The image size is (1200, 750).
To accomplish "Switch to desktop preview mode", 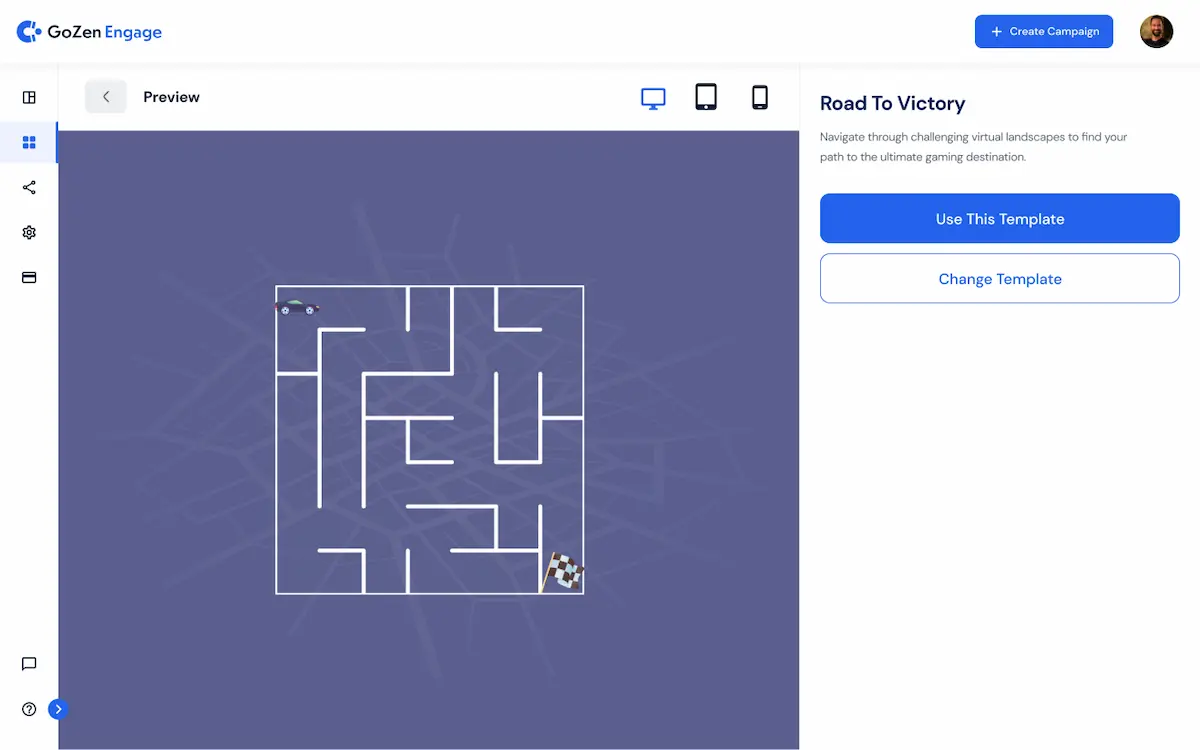I will 653,98.
